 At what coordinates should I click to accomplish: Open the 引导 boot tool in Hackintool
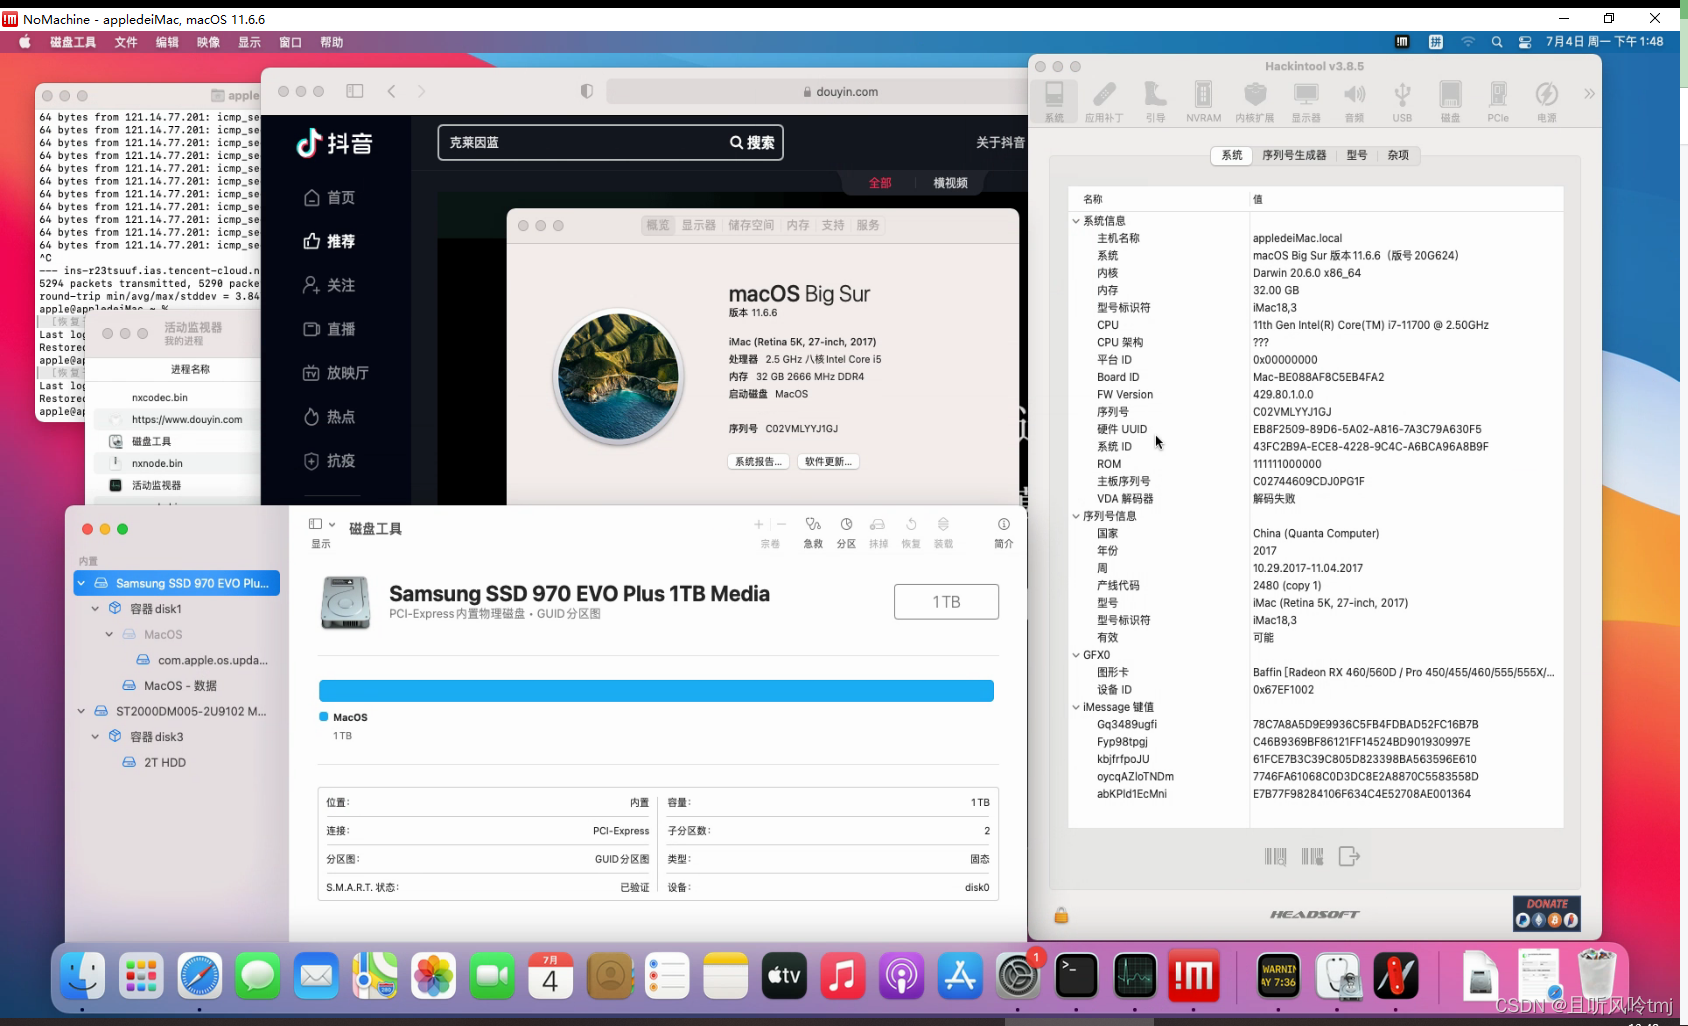[x=1155, y=102]
